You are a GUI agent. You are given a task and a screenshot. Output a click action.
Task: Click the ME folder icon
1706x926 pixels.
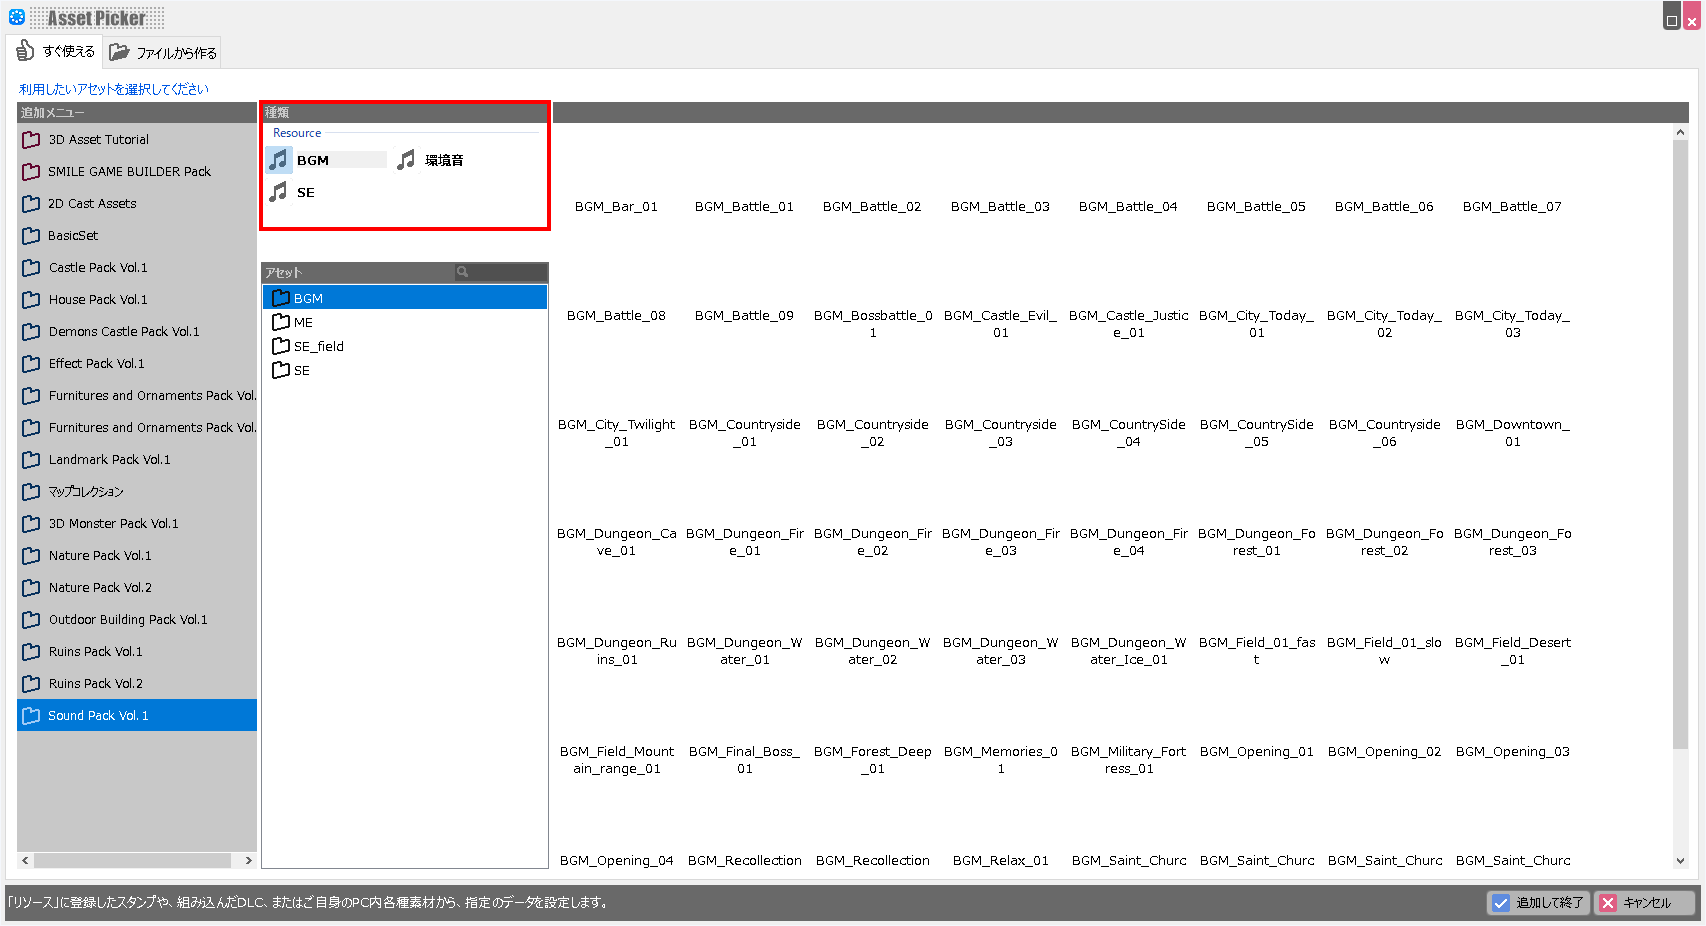point(281,322)
